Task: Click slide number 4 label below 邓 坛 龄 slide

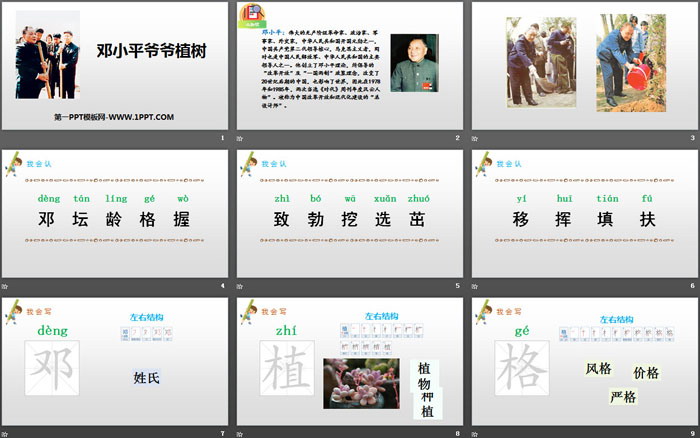Action: [222, 286]
